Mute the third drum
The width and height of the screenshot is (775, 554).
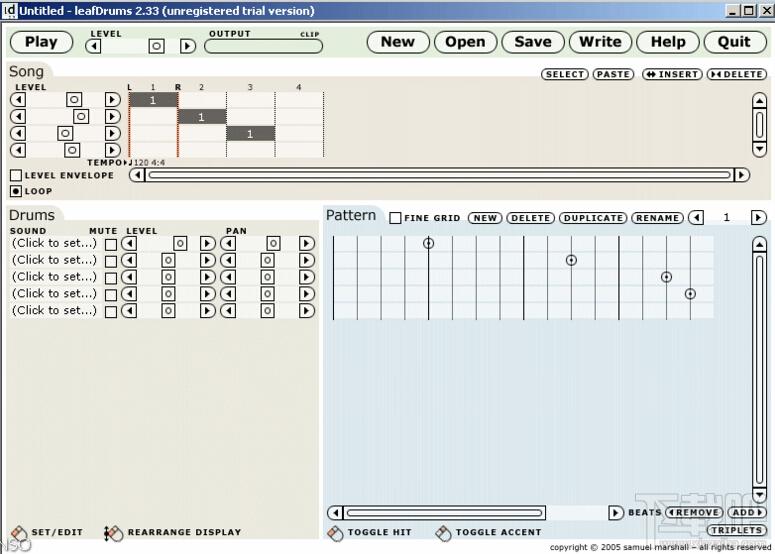click(x=111, y=278)
